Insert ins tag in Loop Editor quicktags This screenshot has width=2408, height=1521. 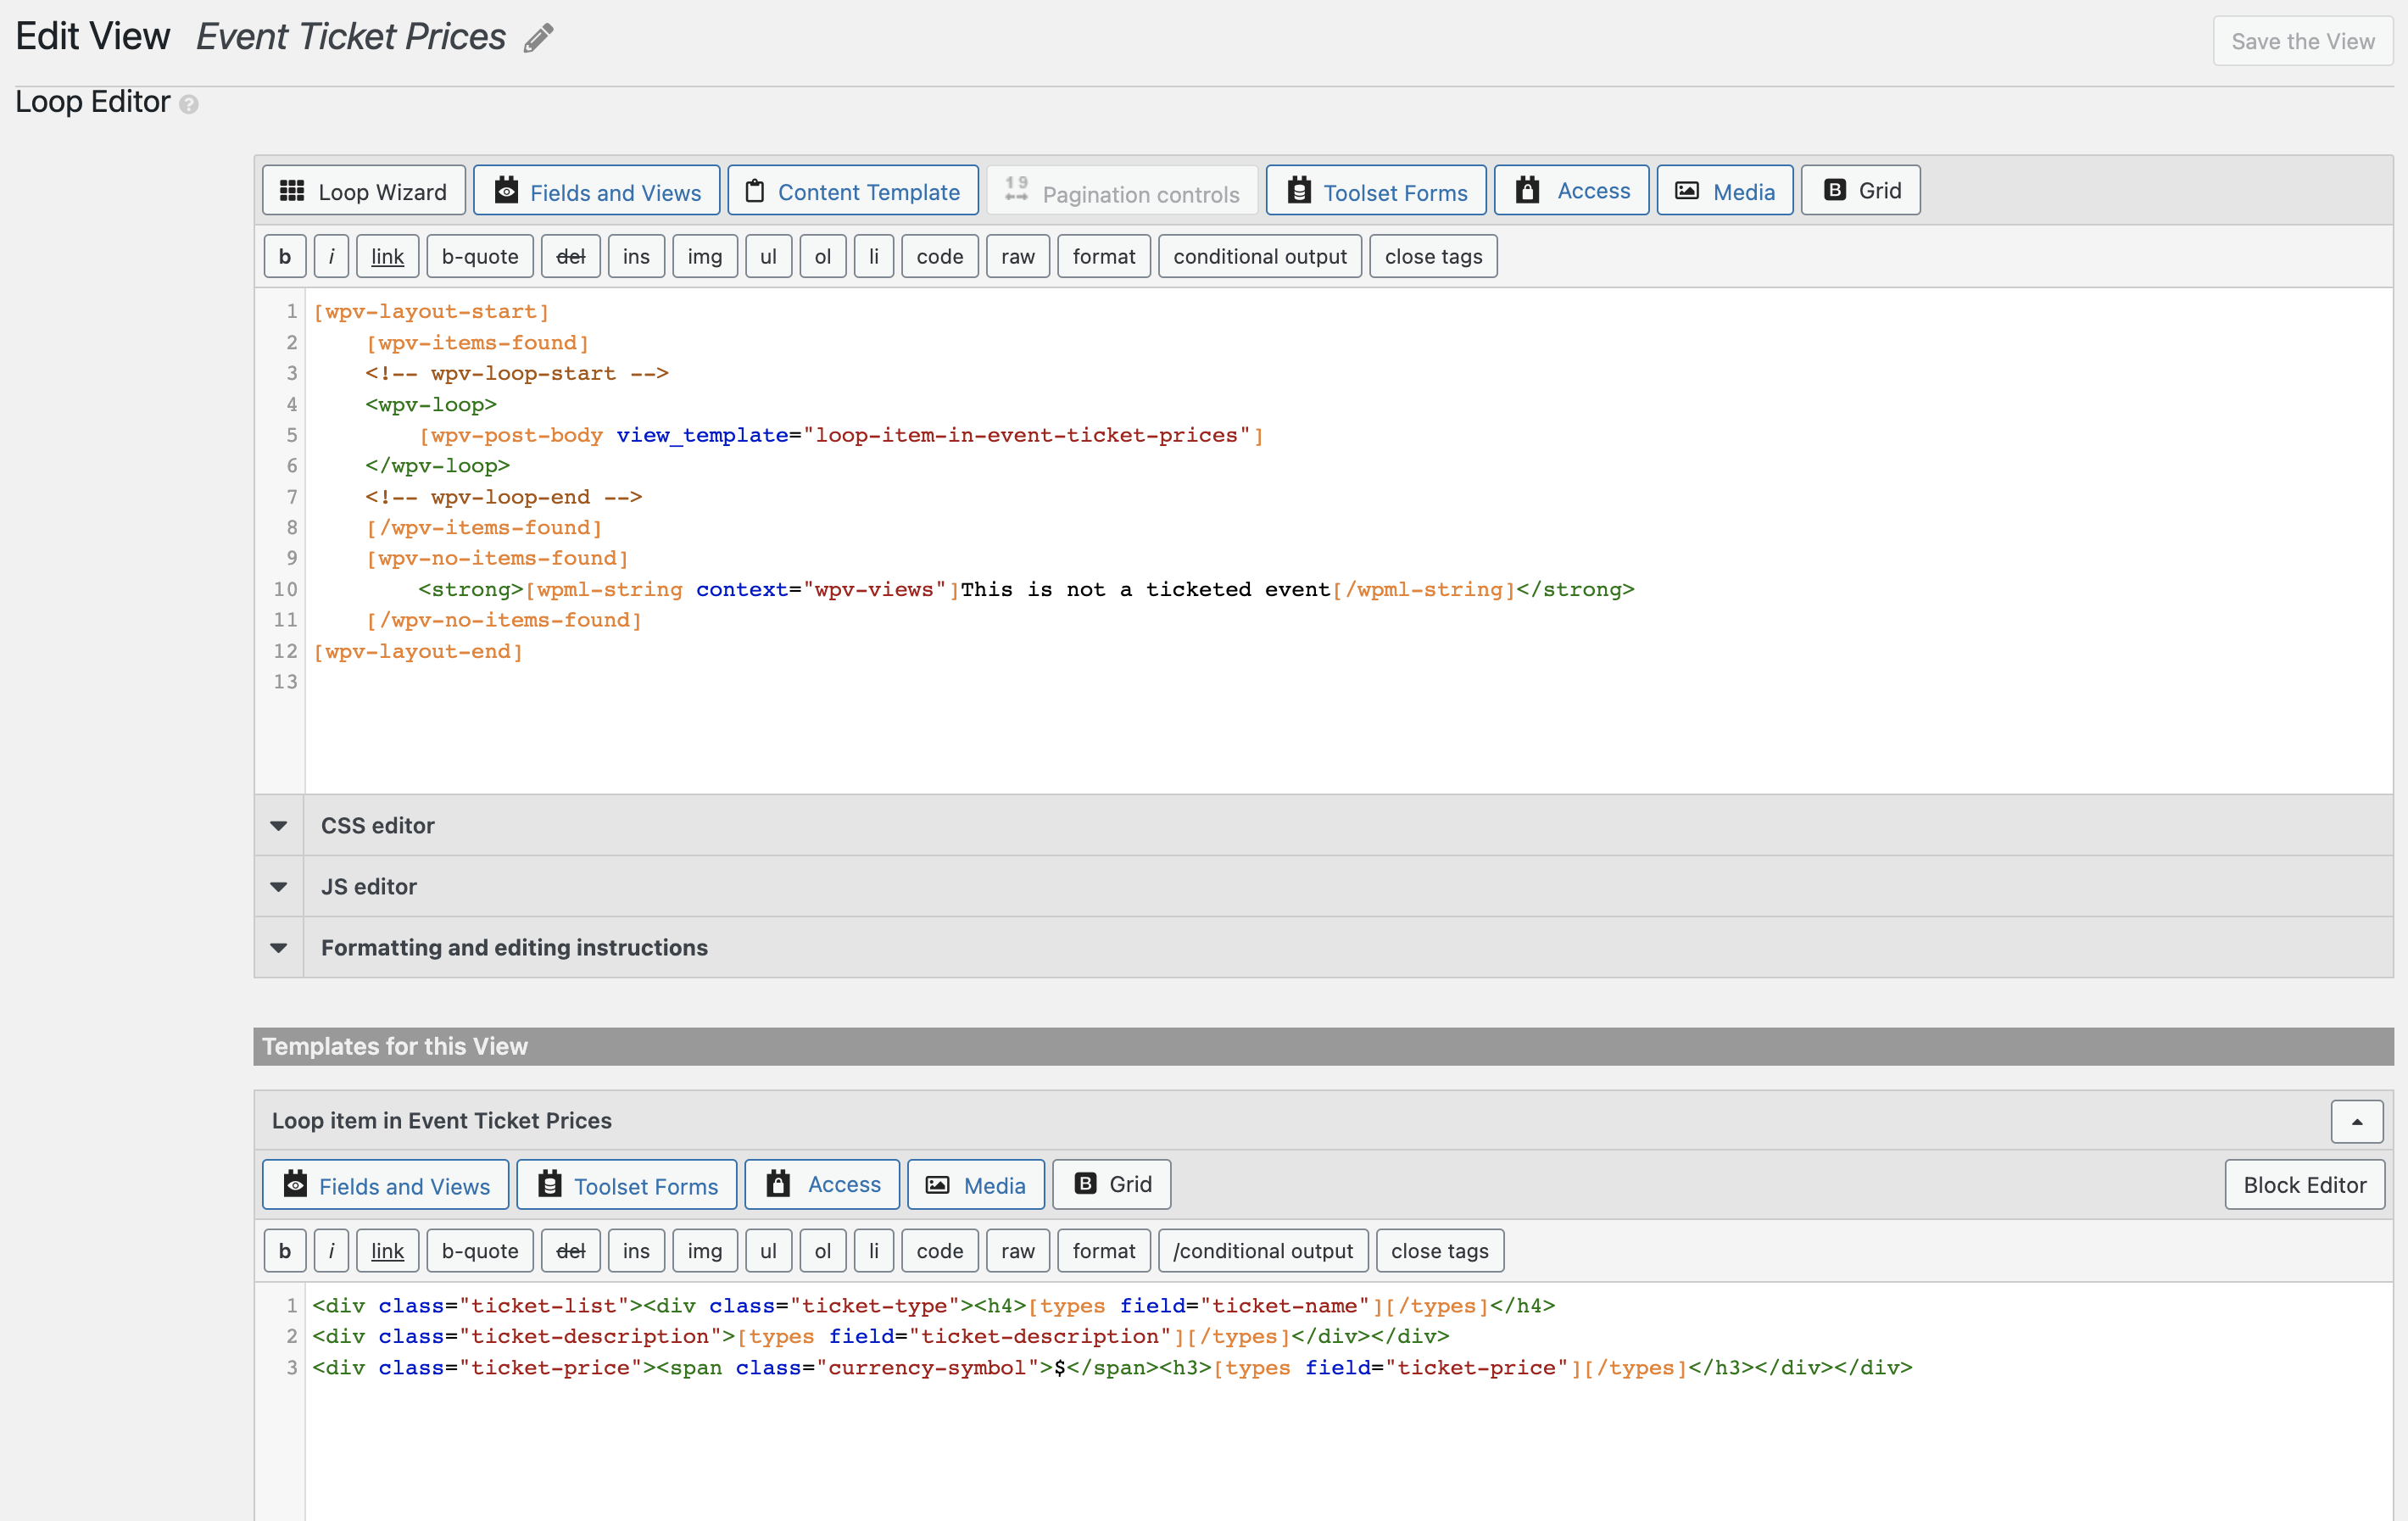pyautogui.click(x=636, y=256)
